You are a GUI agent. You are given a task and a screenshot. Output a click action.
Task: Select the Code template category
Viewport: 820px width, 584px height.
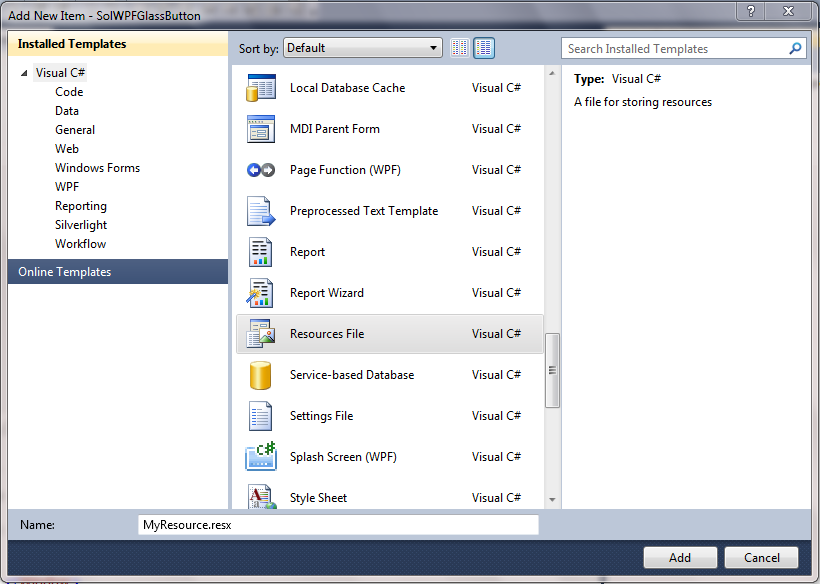(69, 92)
